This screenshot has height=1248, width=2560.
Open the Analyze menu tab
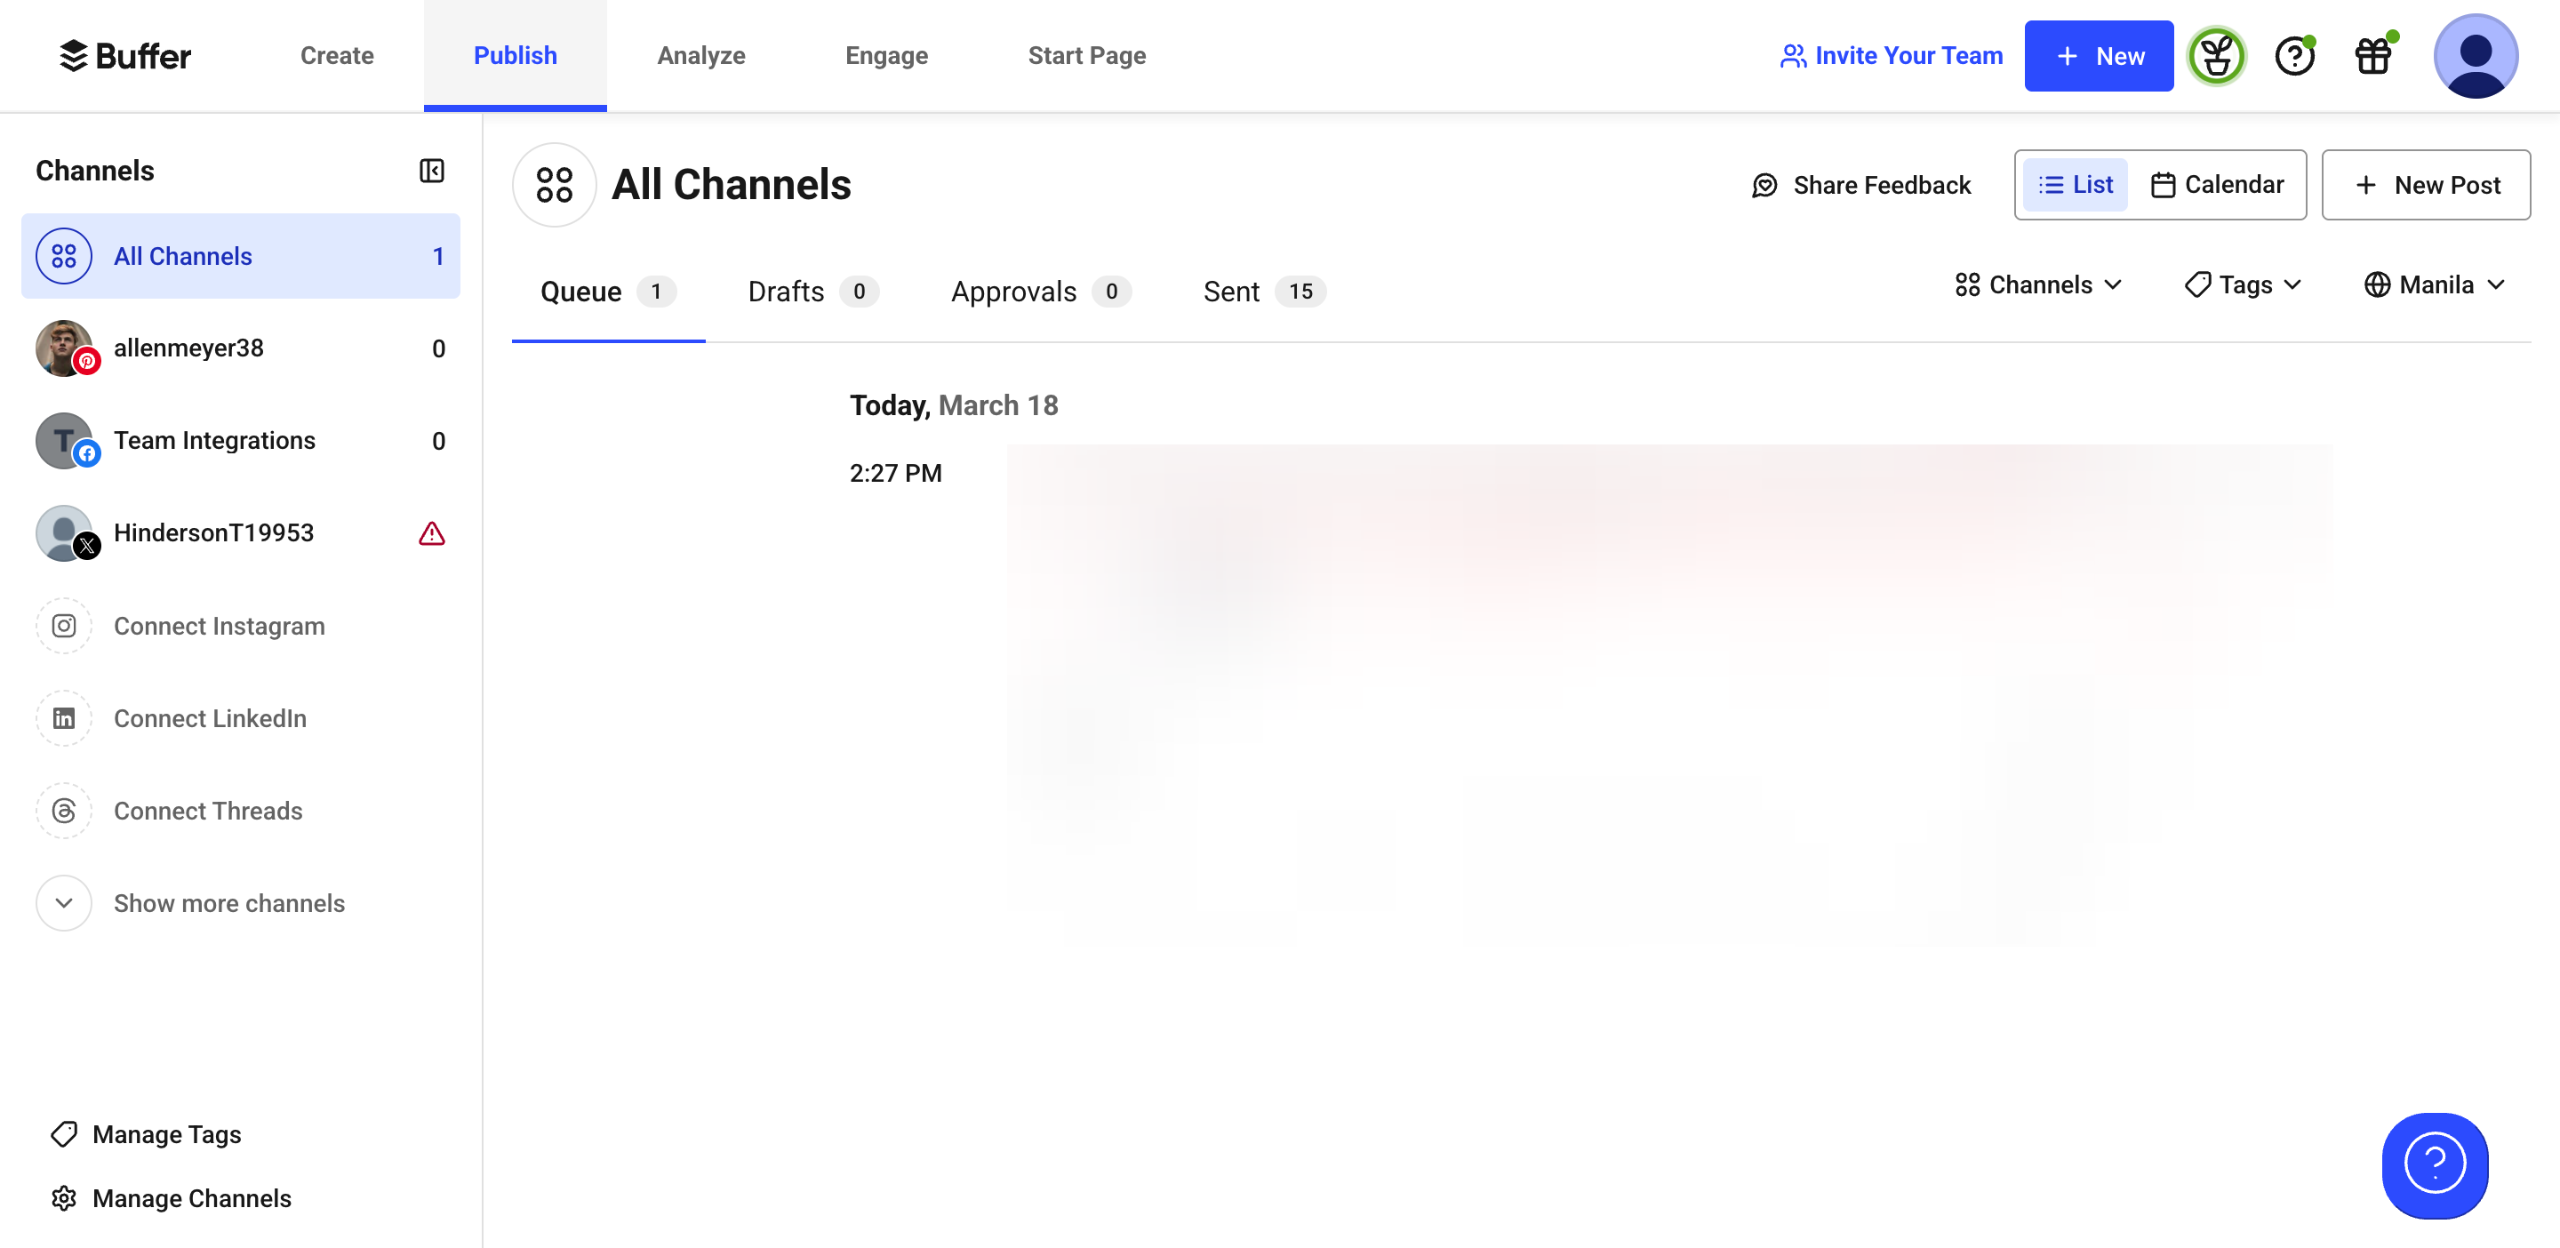(x=701, y=56)
